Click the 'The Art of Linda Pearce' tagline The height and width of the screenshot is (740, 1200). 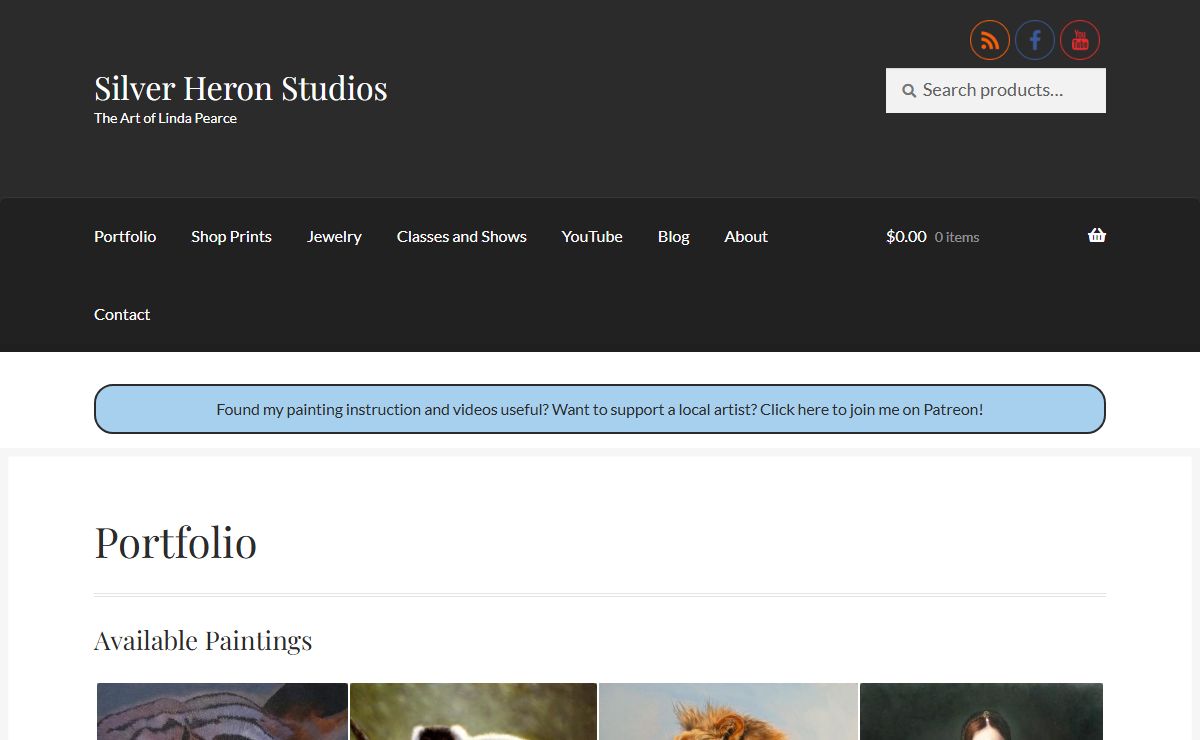165,118
